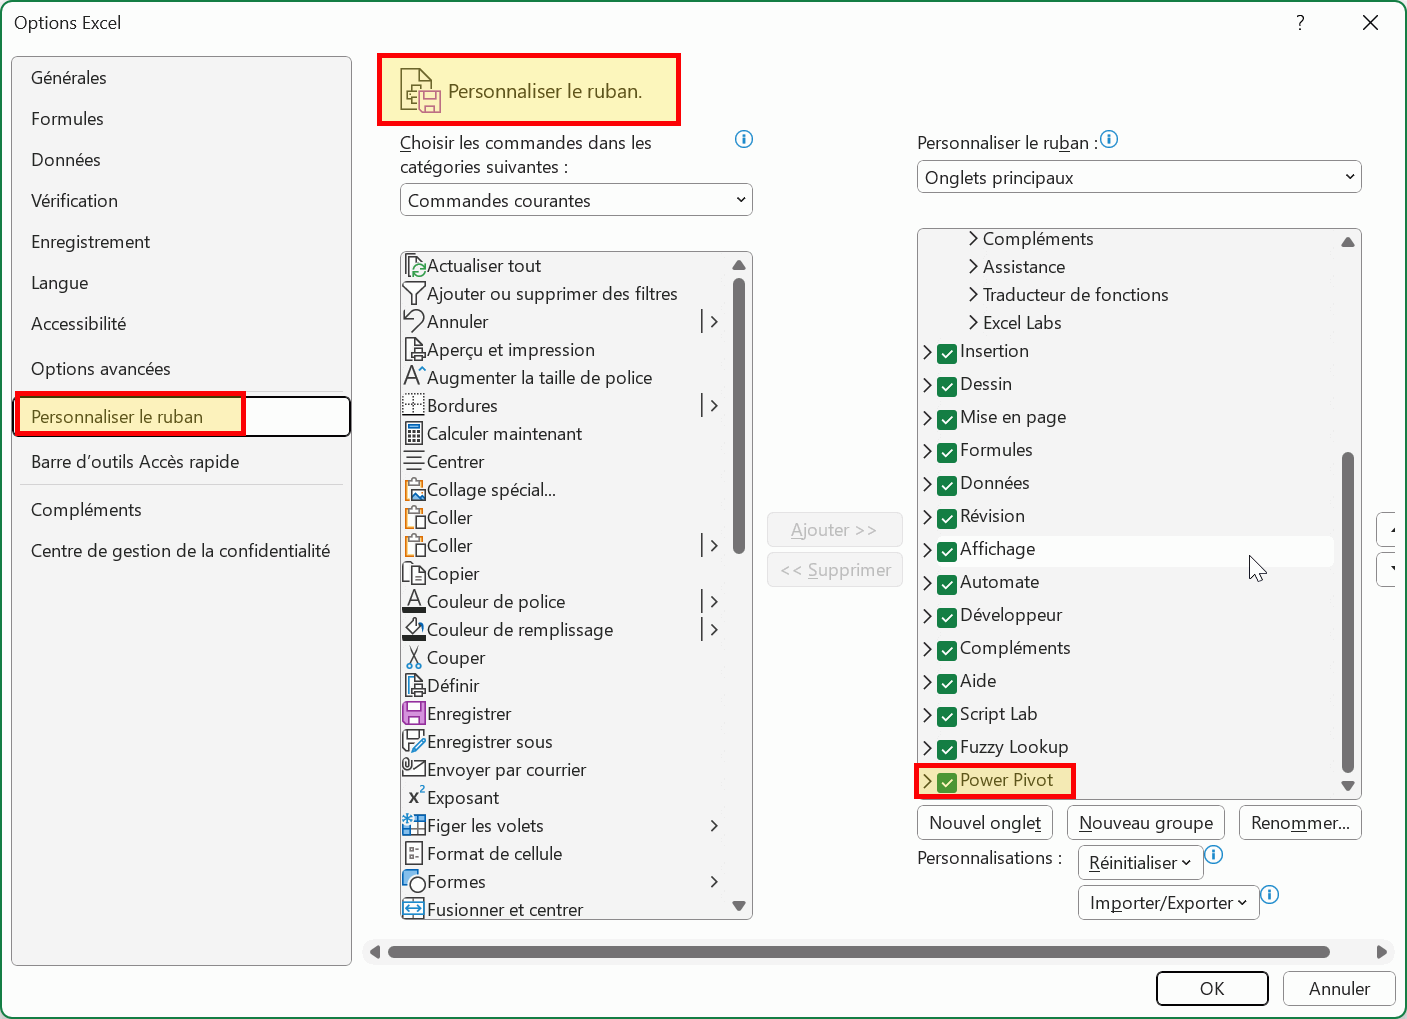Click the Renommer... button
Image resolution: width=1407 pixels, height=1019 pixels.
[1300, 823]
